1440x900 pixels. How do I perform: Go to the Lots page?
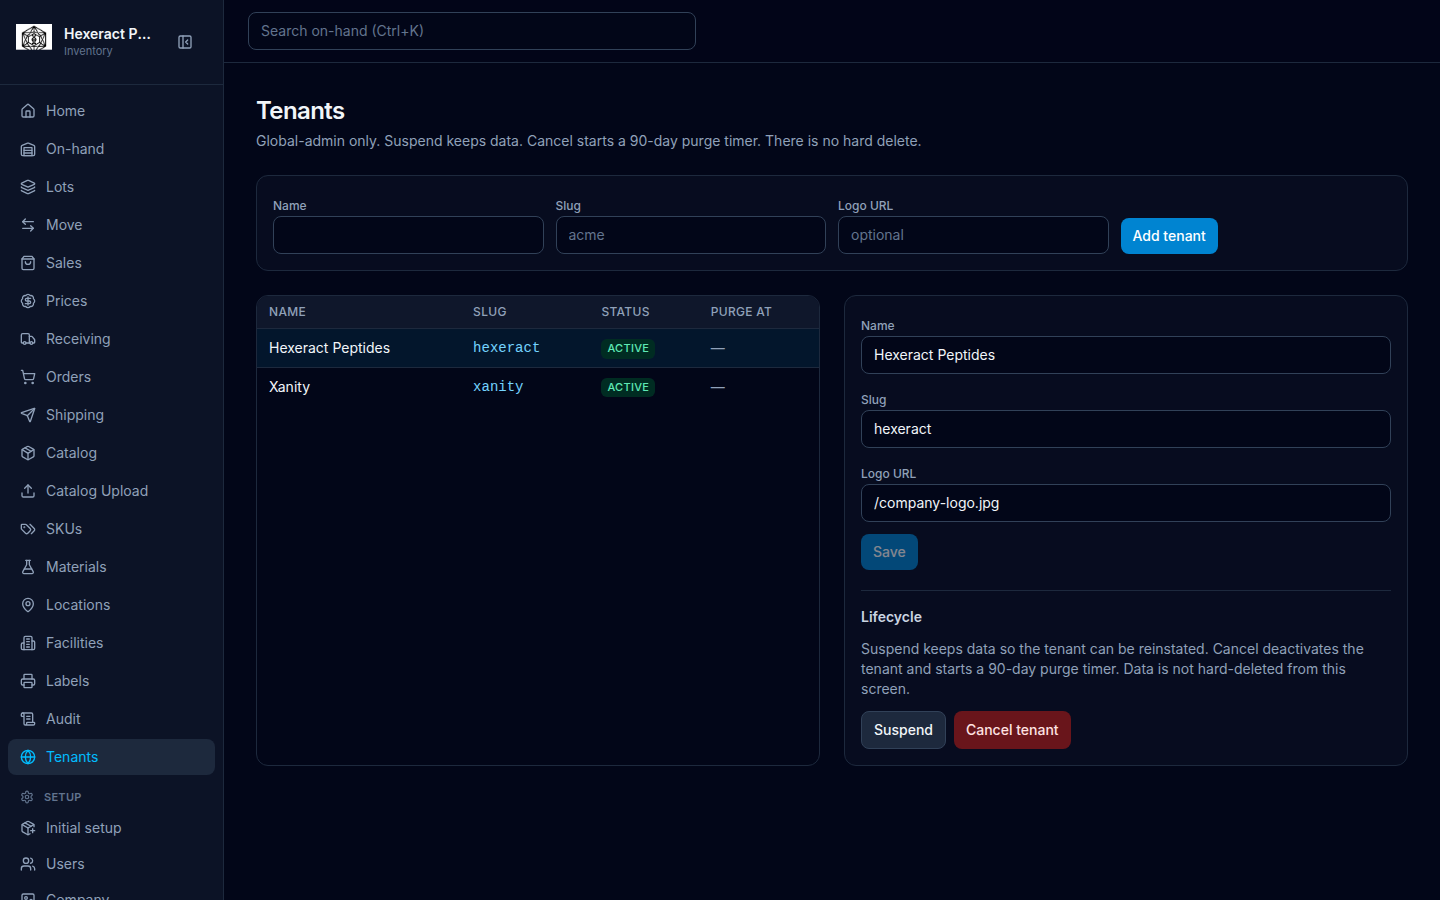pos(111,187)
